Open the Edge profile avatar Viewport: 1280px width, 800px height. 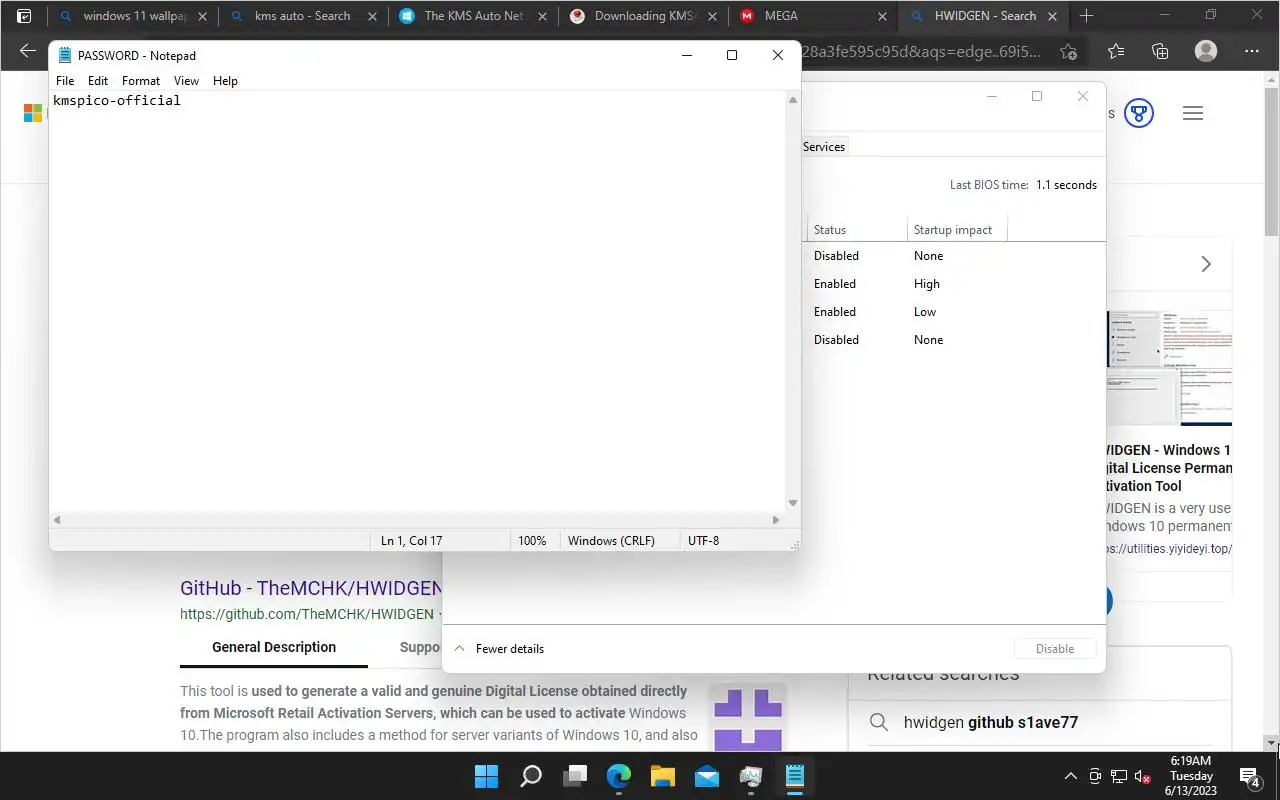click(1206, 52)
